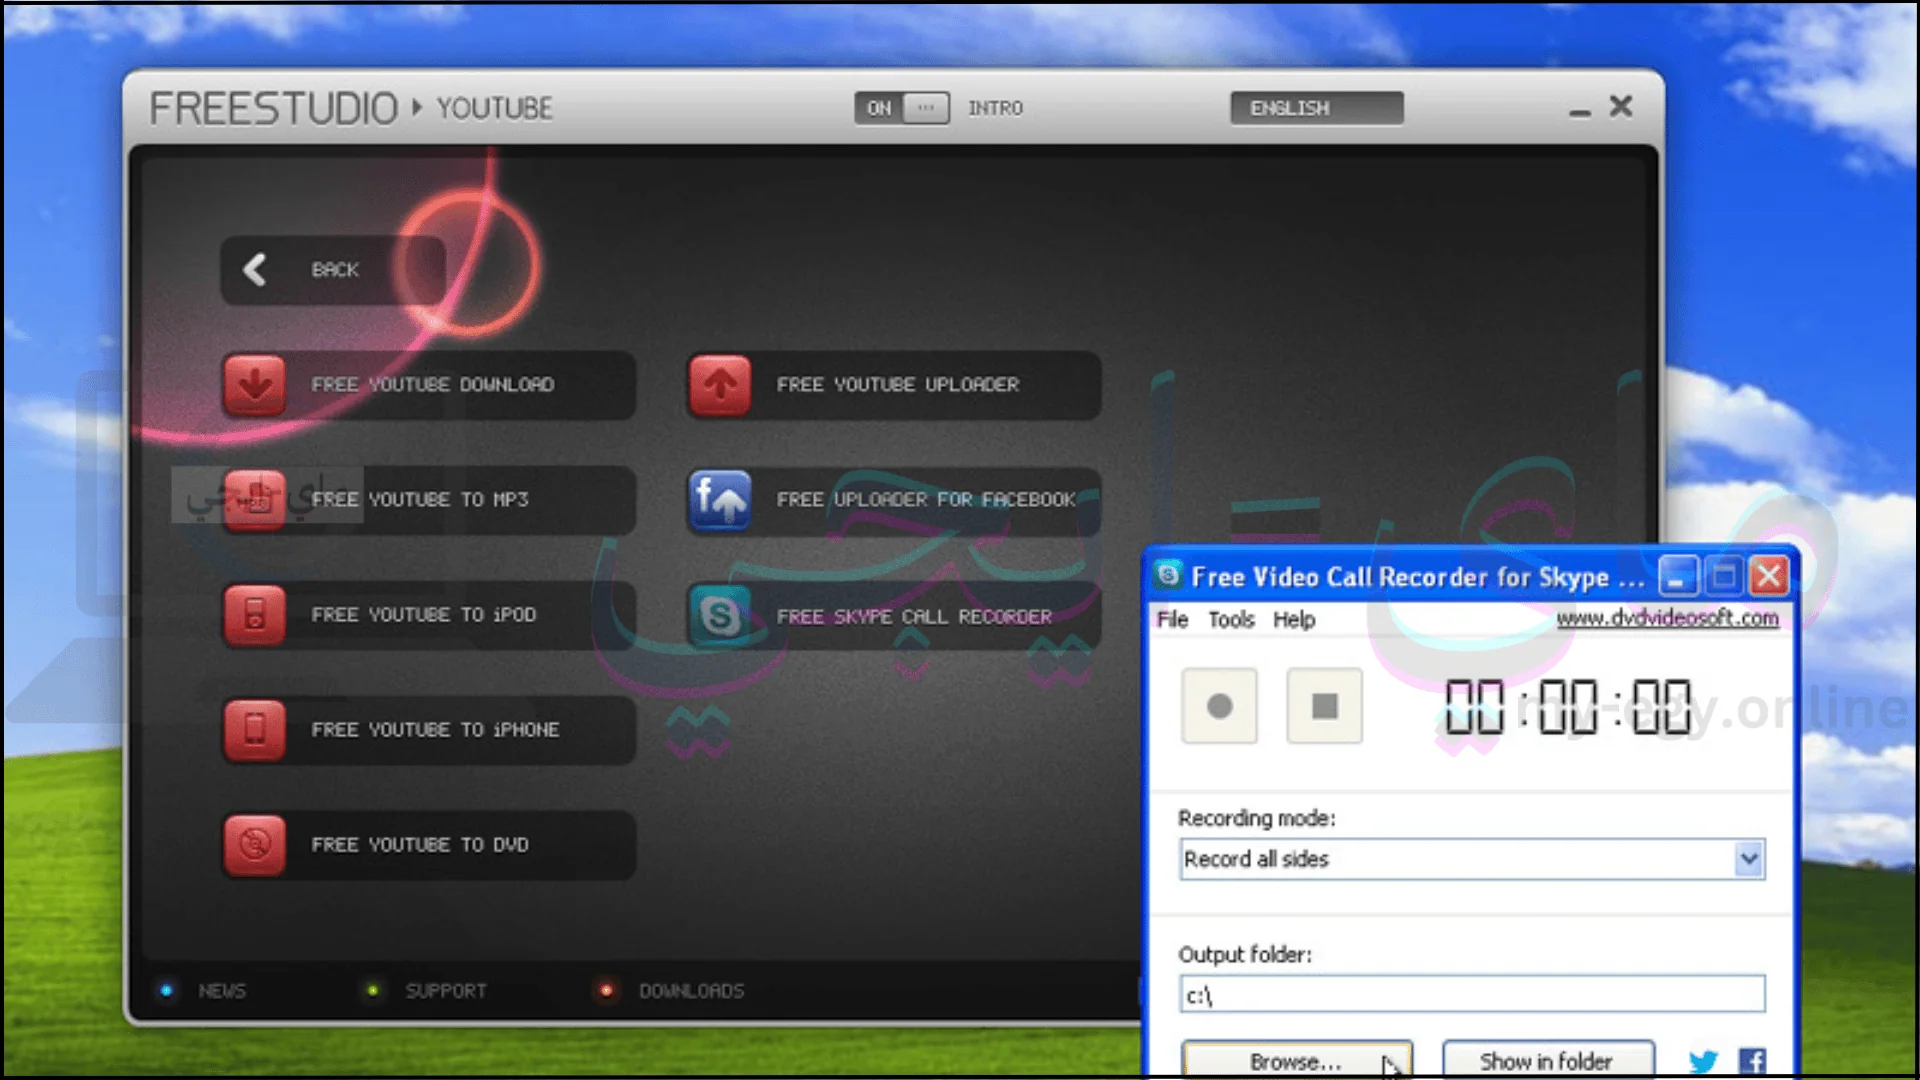Click the Free YouTube to DVD disc icon
Image resolution: width=1920 pixels, height=1080 pixels.
point(255,845)
